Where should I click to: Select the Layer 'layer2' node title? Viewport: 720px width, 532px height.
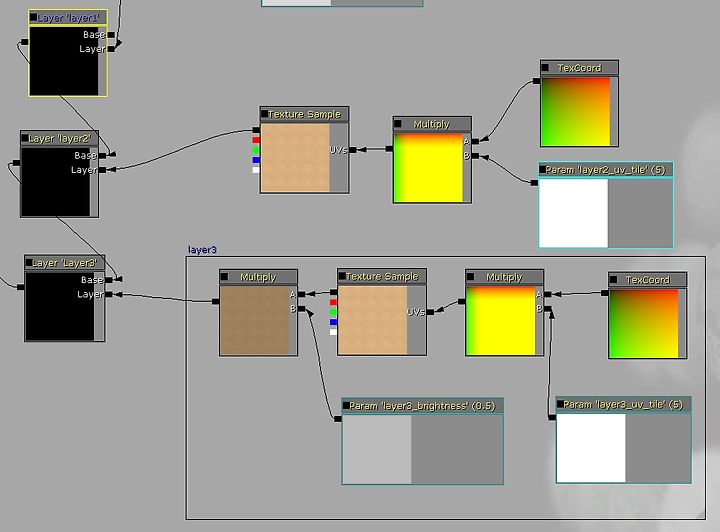59,139
